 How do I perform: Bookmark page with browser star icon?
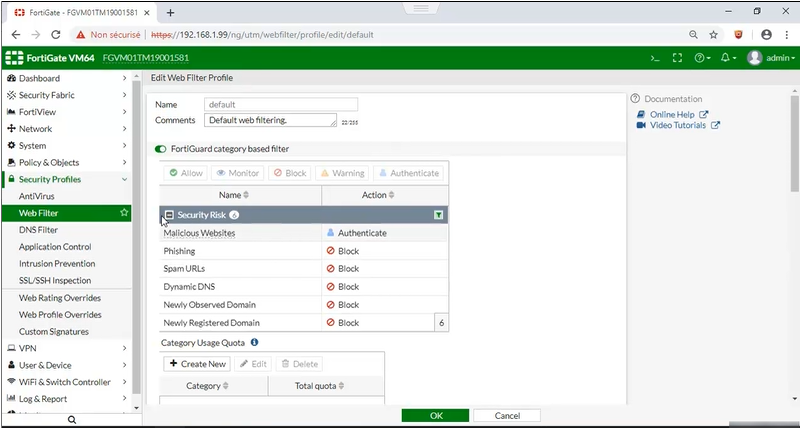click(714, 34)
